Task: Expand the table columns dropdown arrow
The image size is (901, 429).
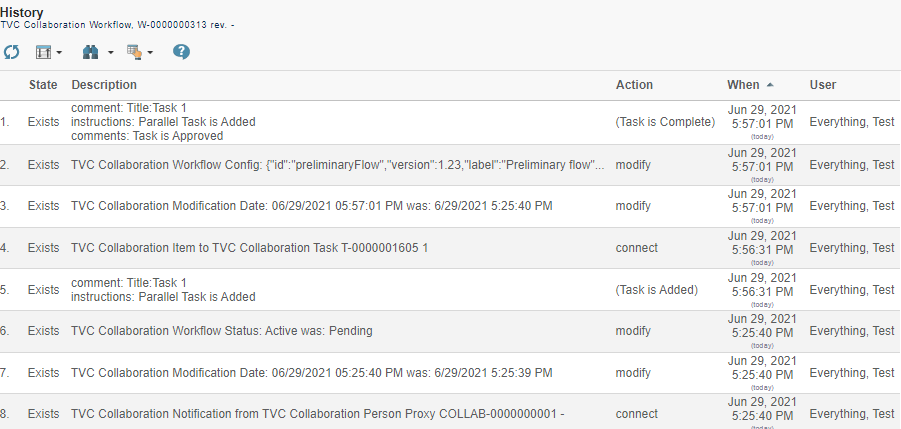Action: click(x=59, y=52)
